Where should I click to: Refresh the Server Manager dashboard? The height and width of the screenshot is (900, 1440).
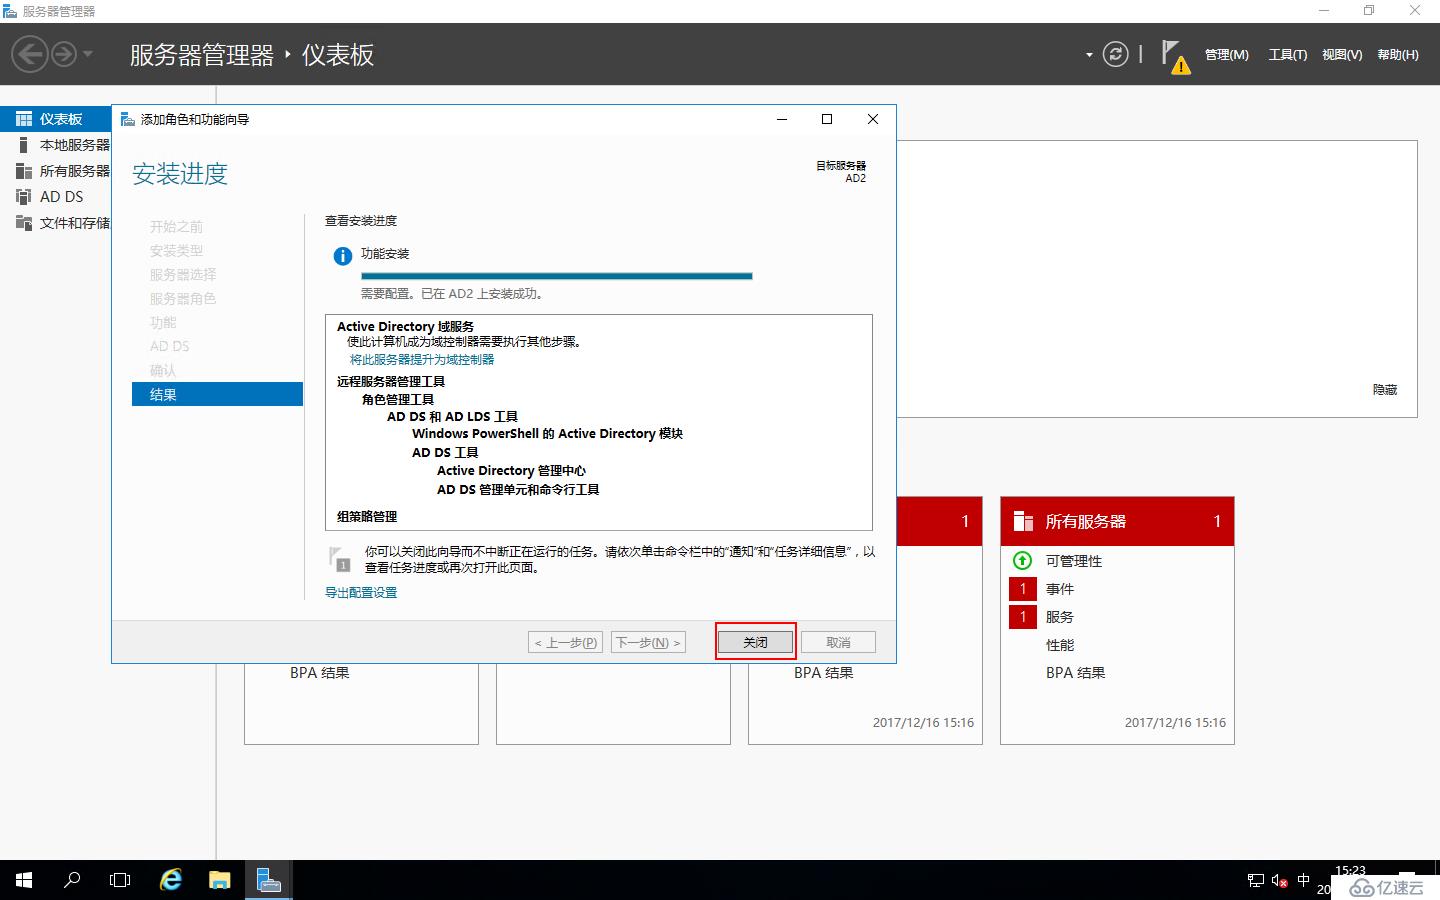[1115, 54]
